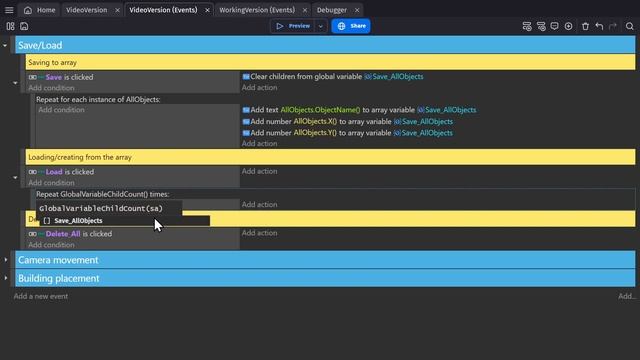Click the globe icon on Share
This screenshot has width=640, height=360.
[x=342, y=26]
